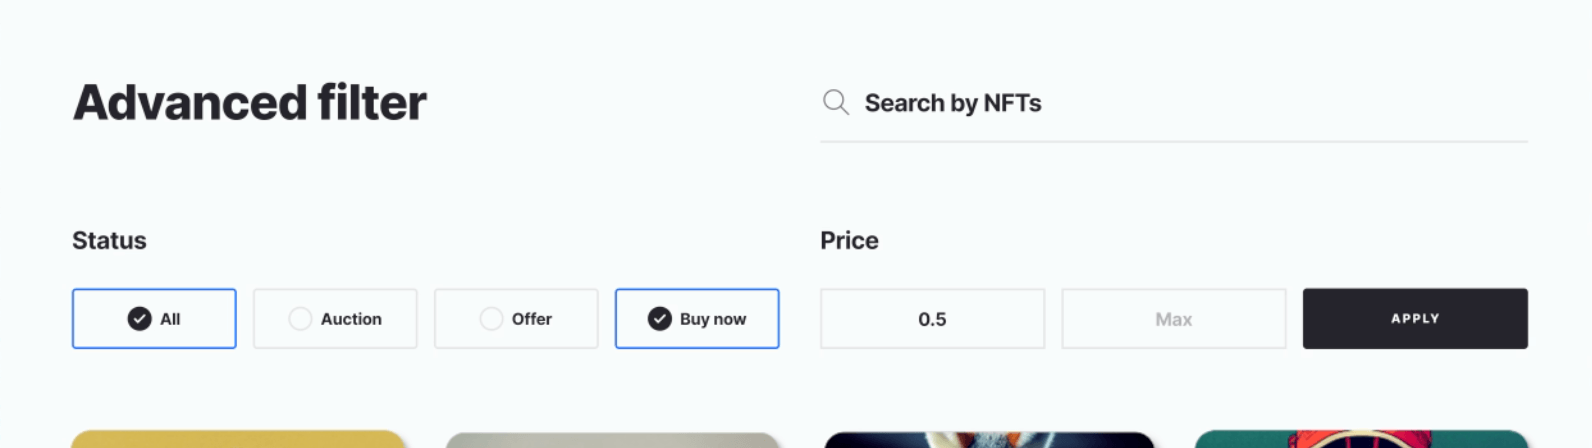Enable the Offer status label text
Viewport: 1592px width, 448px height.
tap(532, 319)
